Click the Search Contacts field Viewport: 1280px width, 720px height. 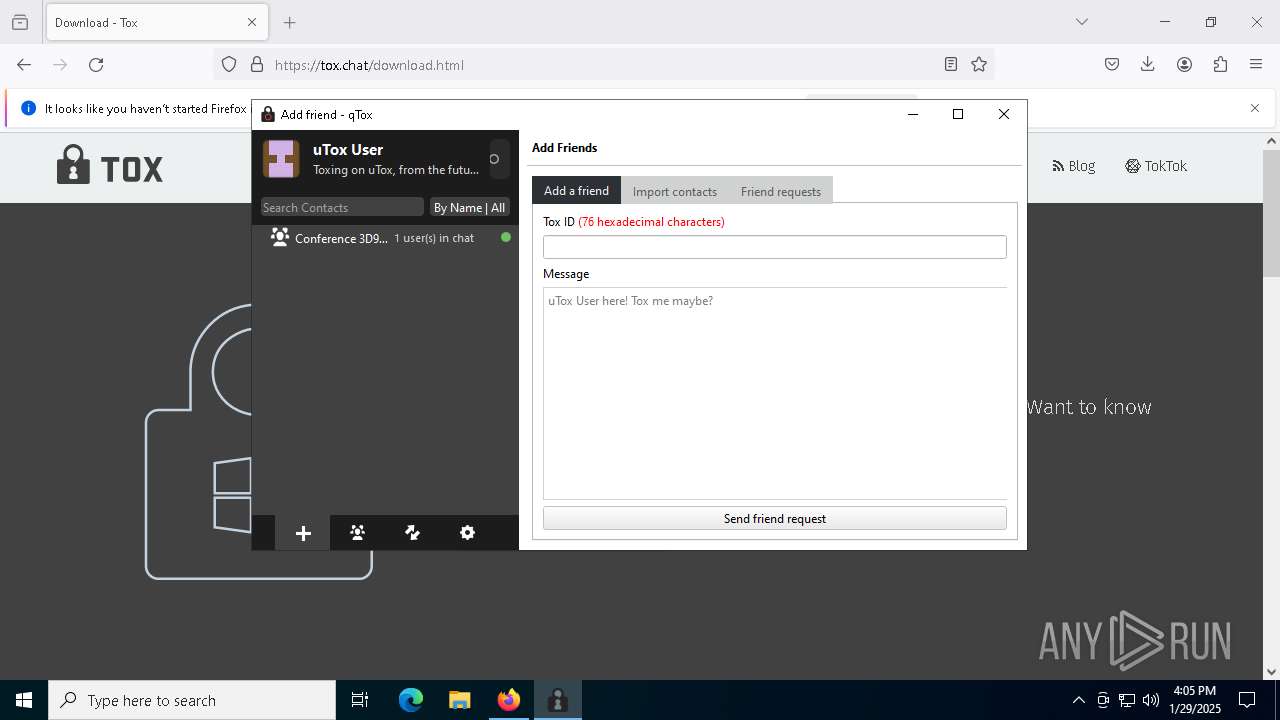(342, 207)
